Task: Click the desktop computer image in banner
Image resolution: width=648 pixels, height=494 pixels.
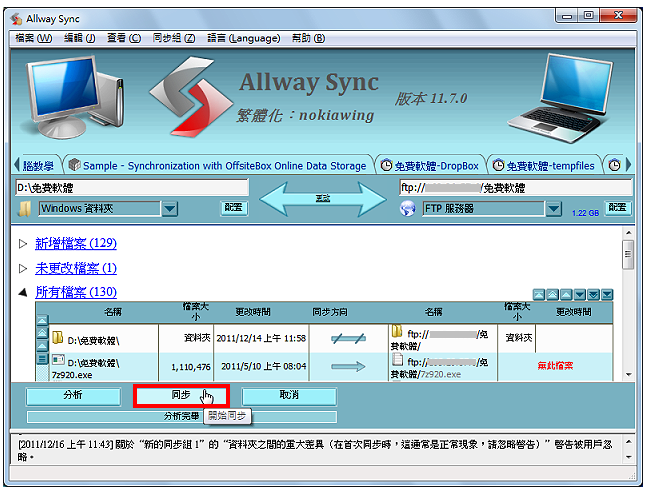Action: pos(74,97)
